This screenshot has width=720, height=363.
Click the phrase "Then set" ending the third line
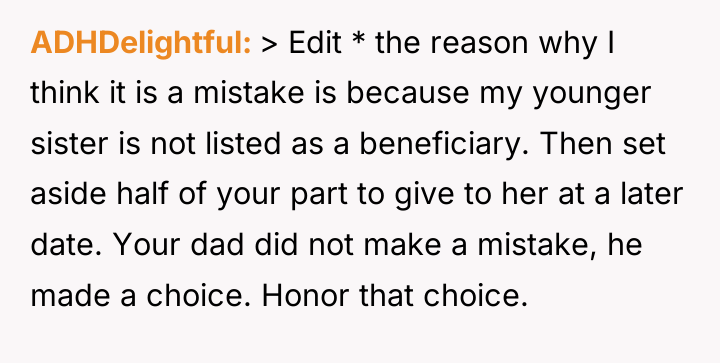coord(600,144)
